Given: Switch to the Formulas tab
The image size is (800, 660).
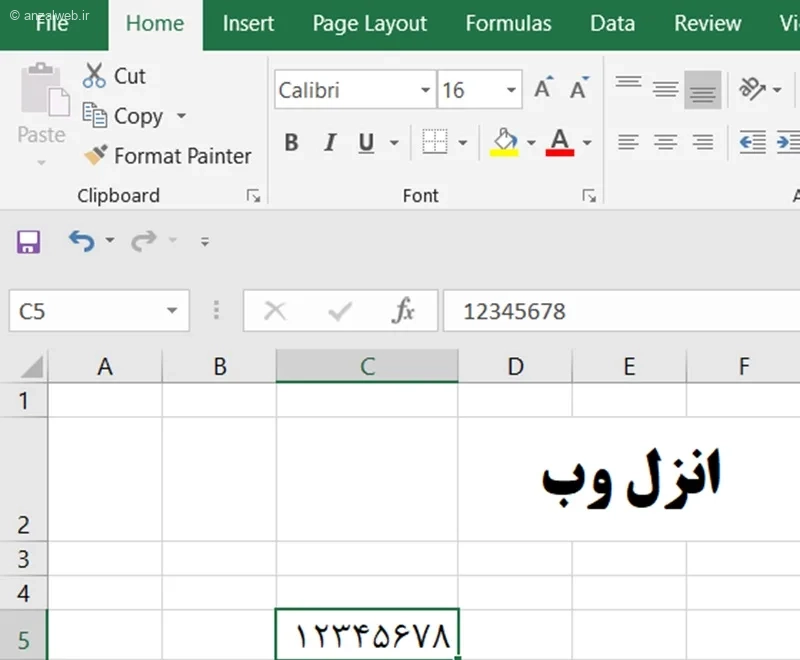Looking at the screenshot, I should [x=509, y=23].
